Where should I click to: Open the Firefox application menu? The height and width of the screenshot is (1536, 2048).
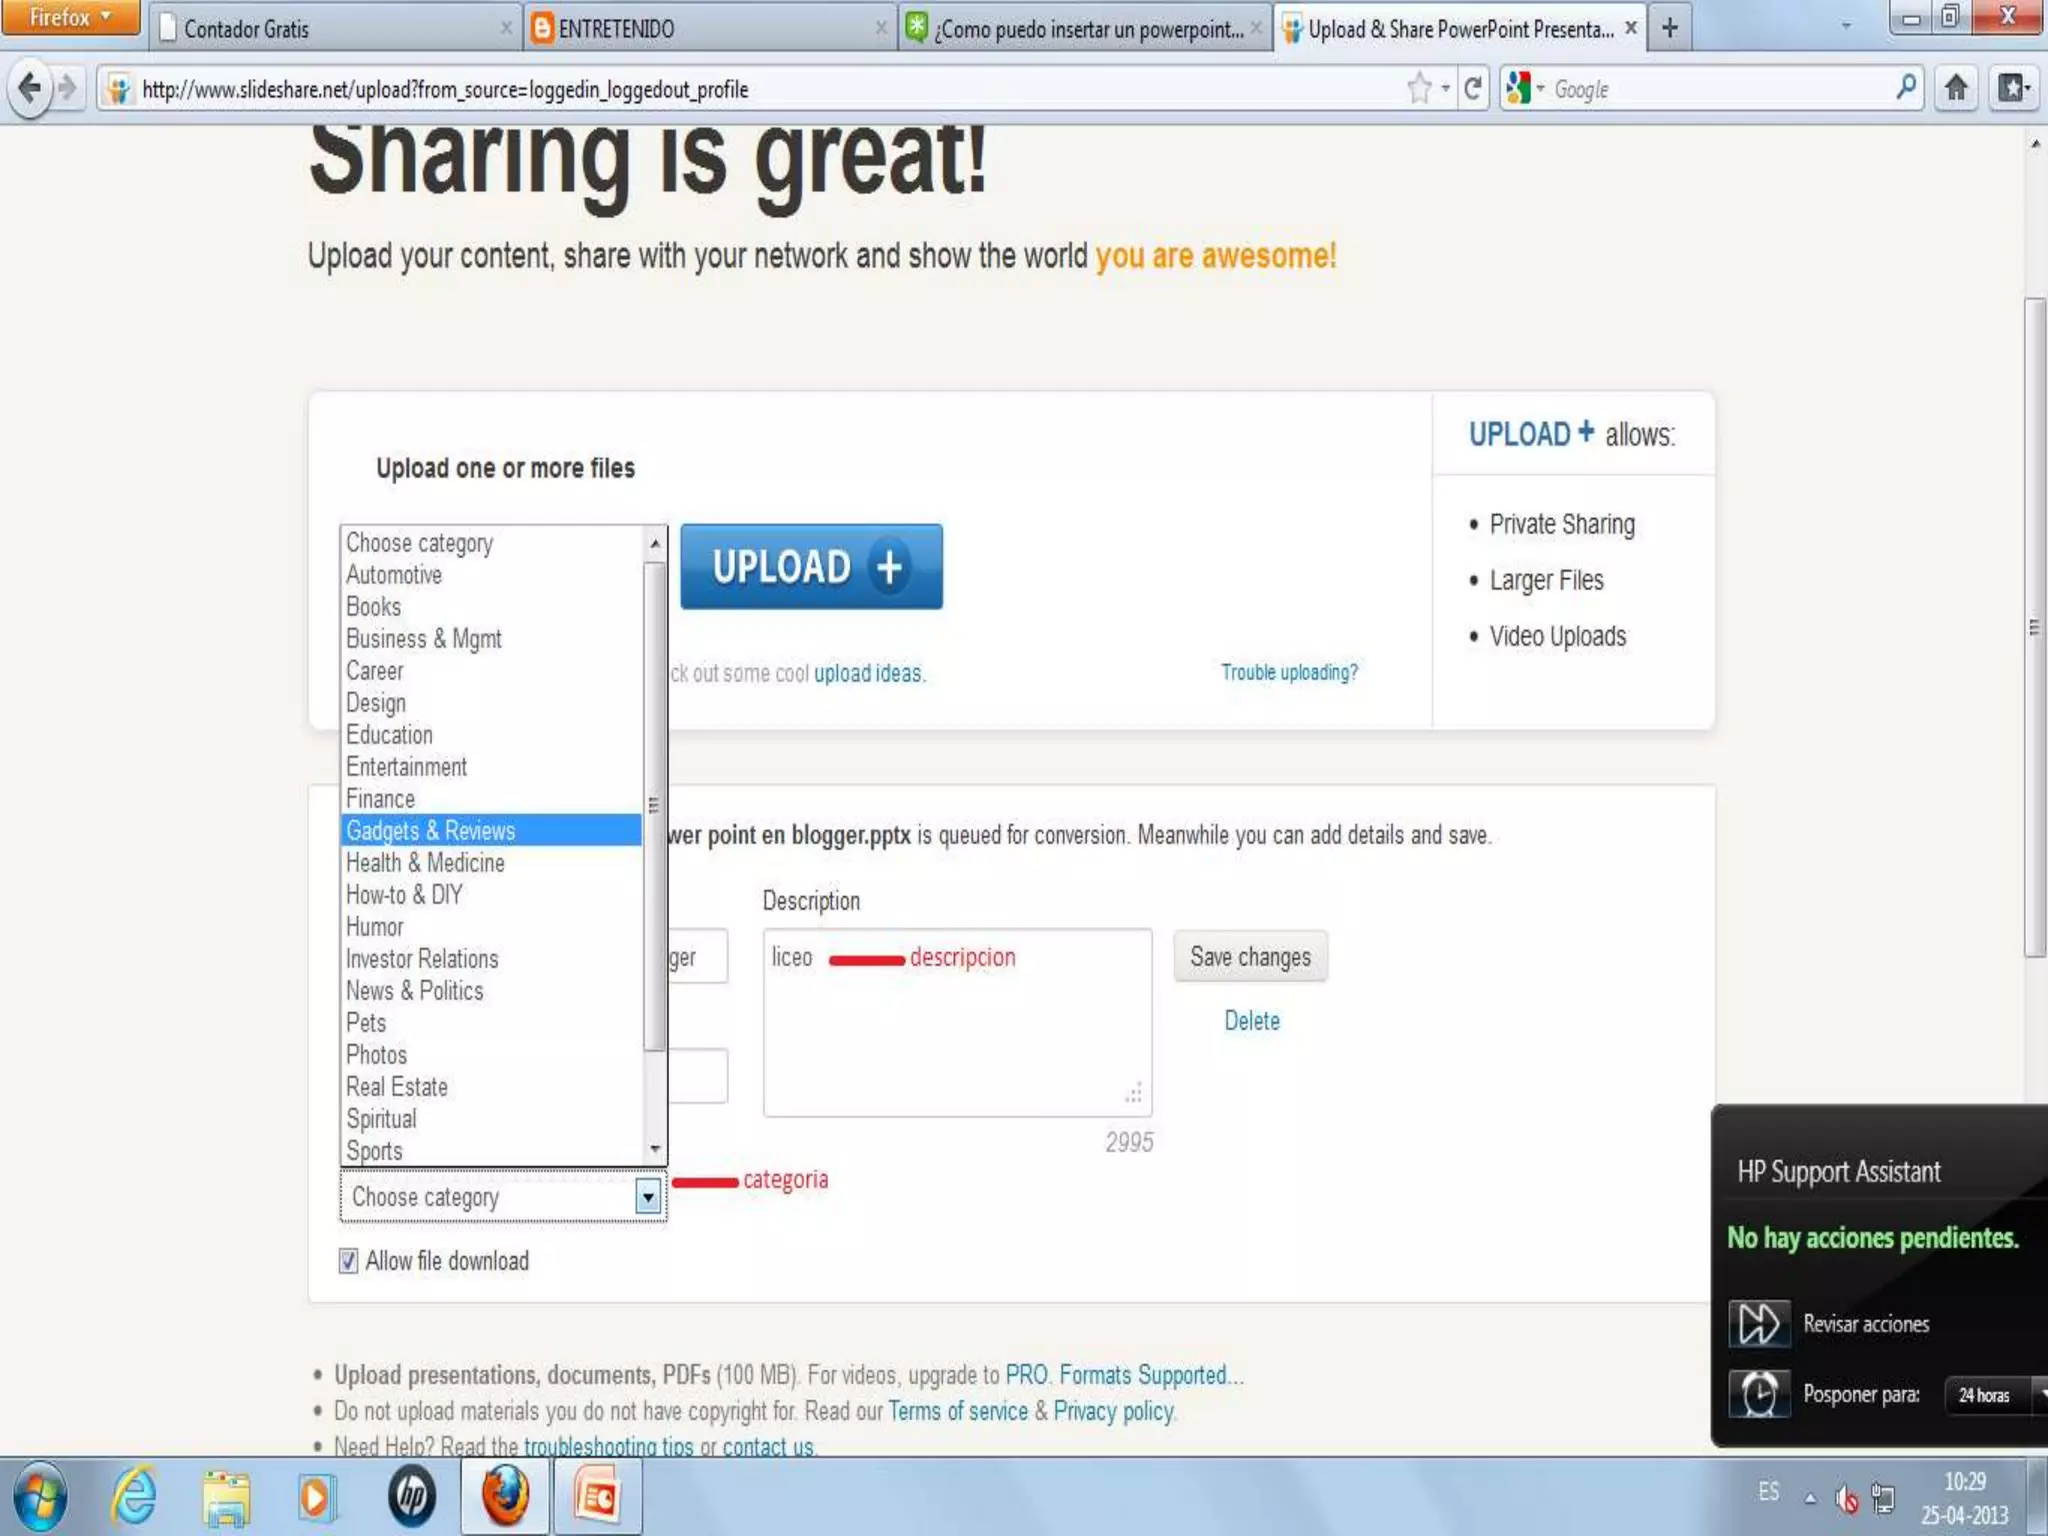click(70, 18)
